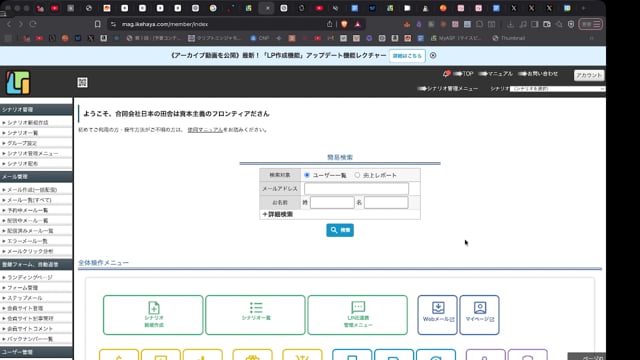
Task: Open ステップメール in the sidebar
Action: (x=24, y=298)
